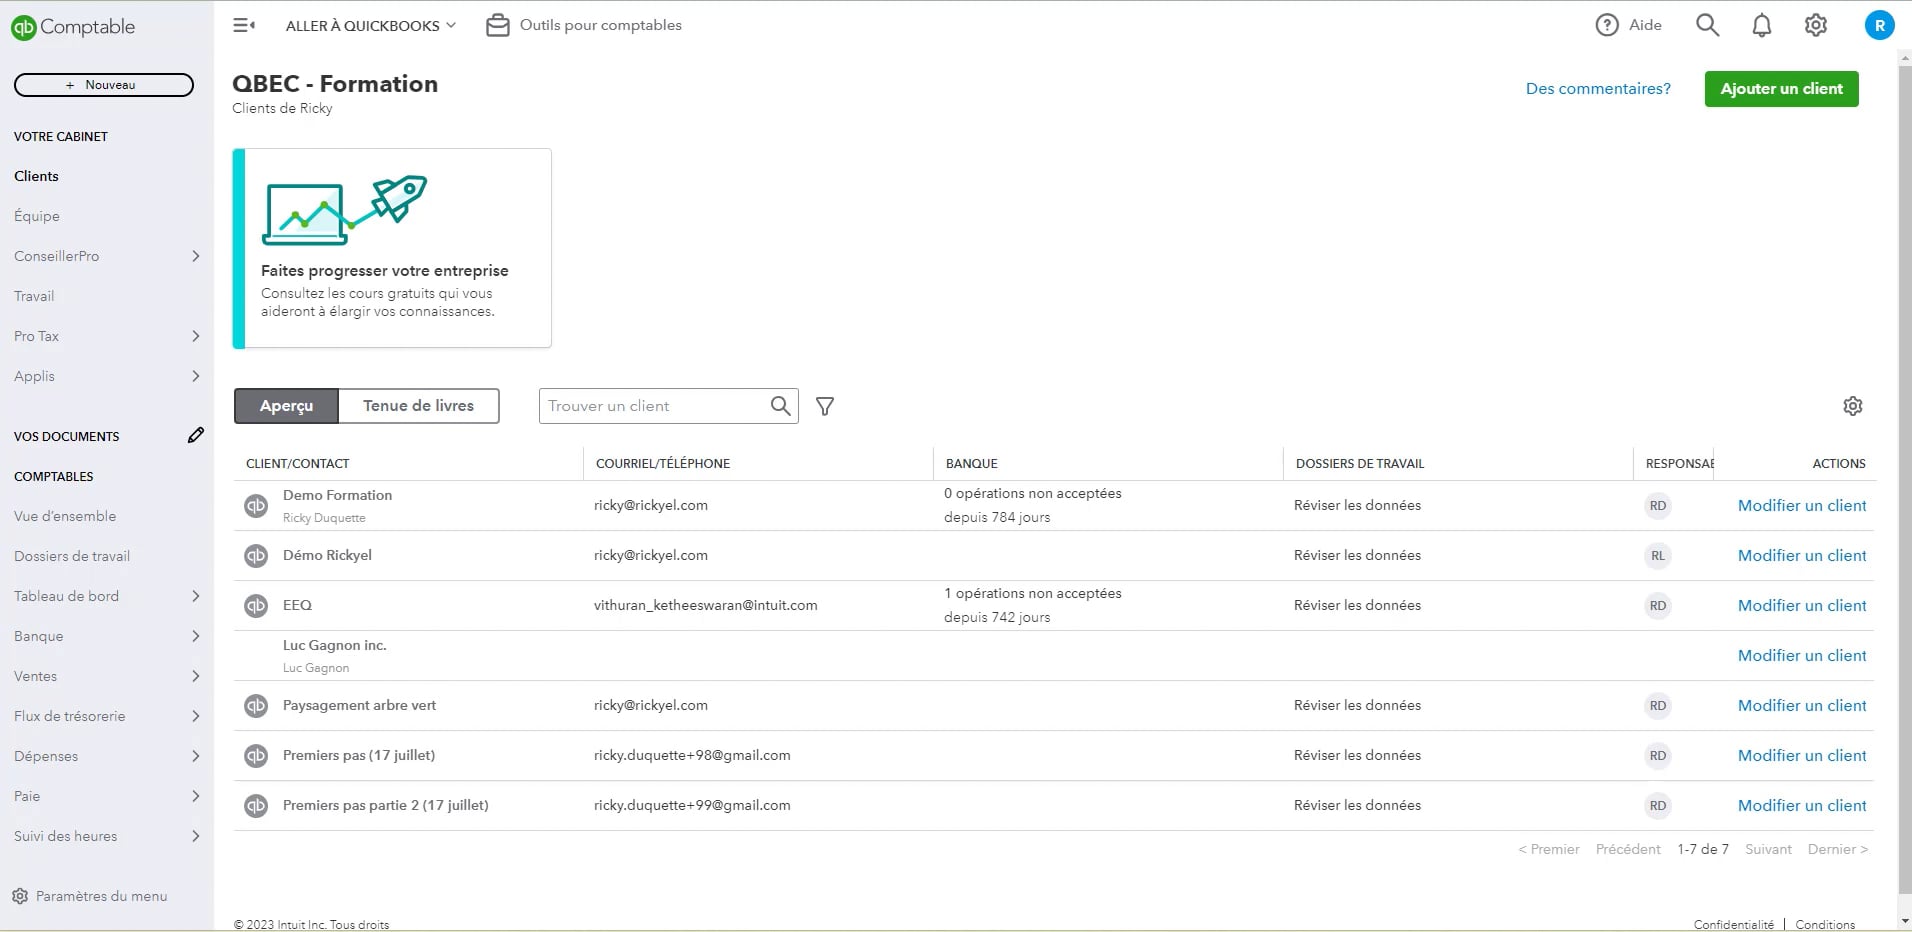Click QuickBooks icon for Paysagement arbre vert
Image resolution: width=1912 pixels, height=932 pixels.
click(x=256, y=705)
